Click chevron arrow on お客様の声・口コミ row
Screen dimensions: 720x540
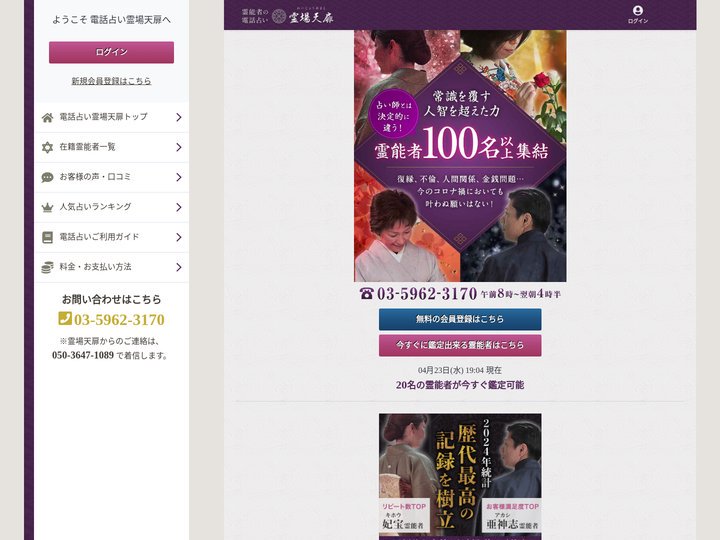(179, 177)
